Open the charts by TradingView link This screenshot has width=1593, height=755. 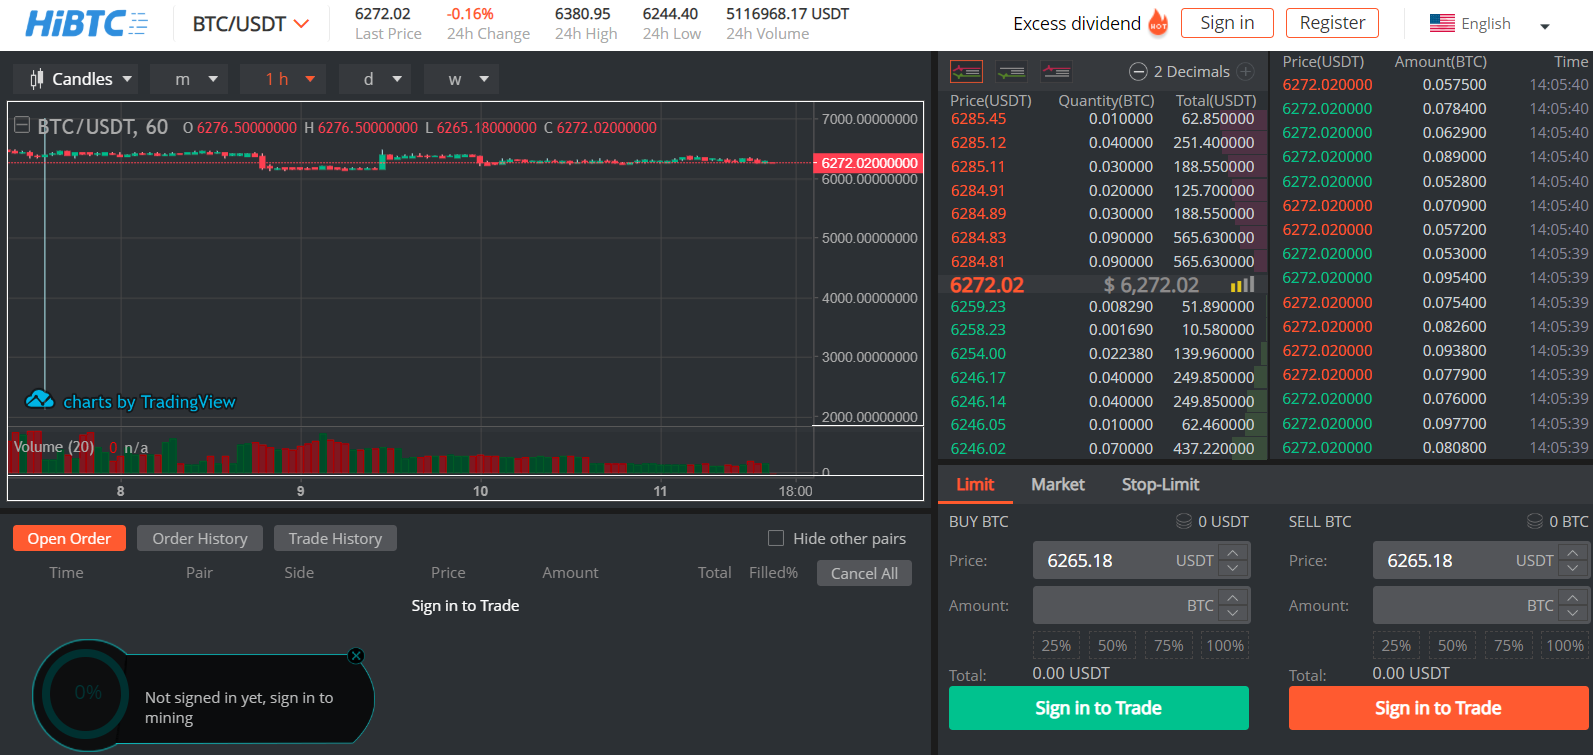(149, 401)
